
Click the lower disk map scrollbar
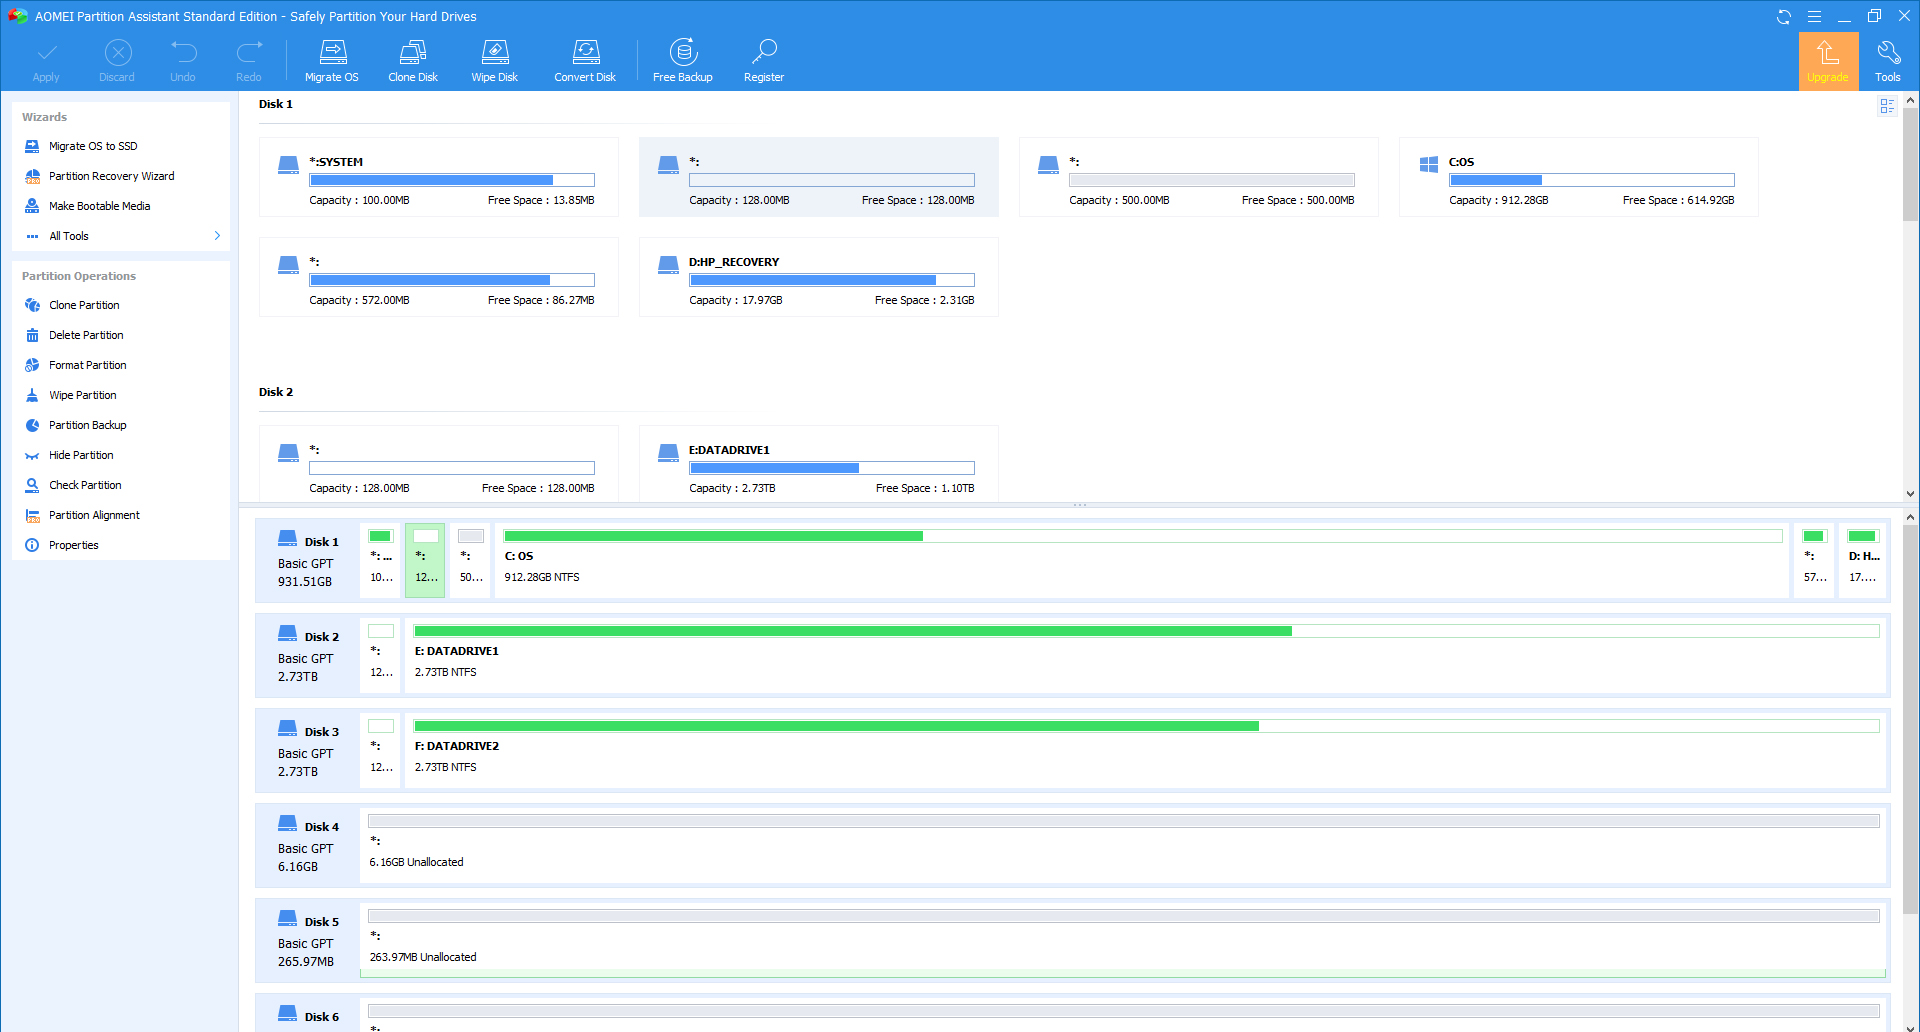(x=1910, y=720)
